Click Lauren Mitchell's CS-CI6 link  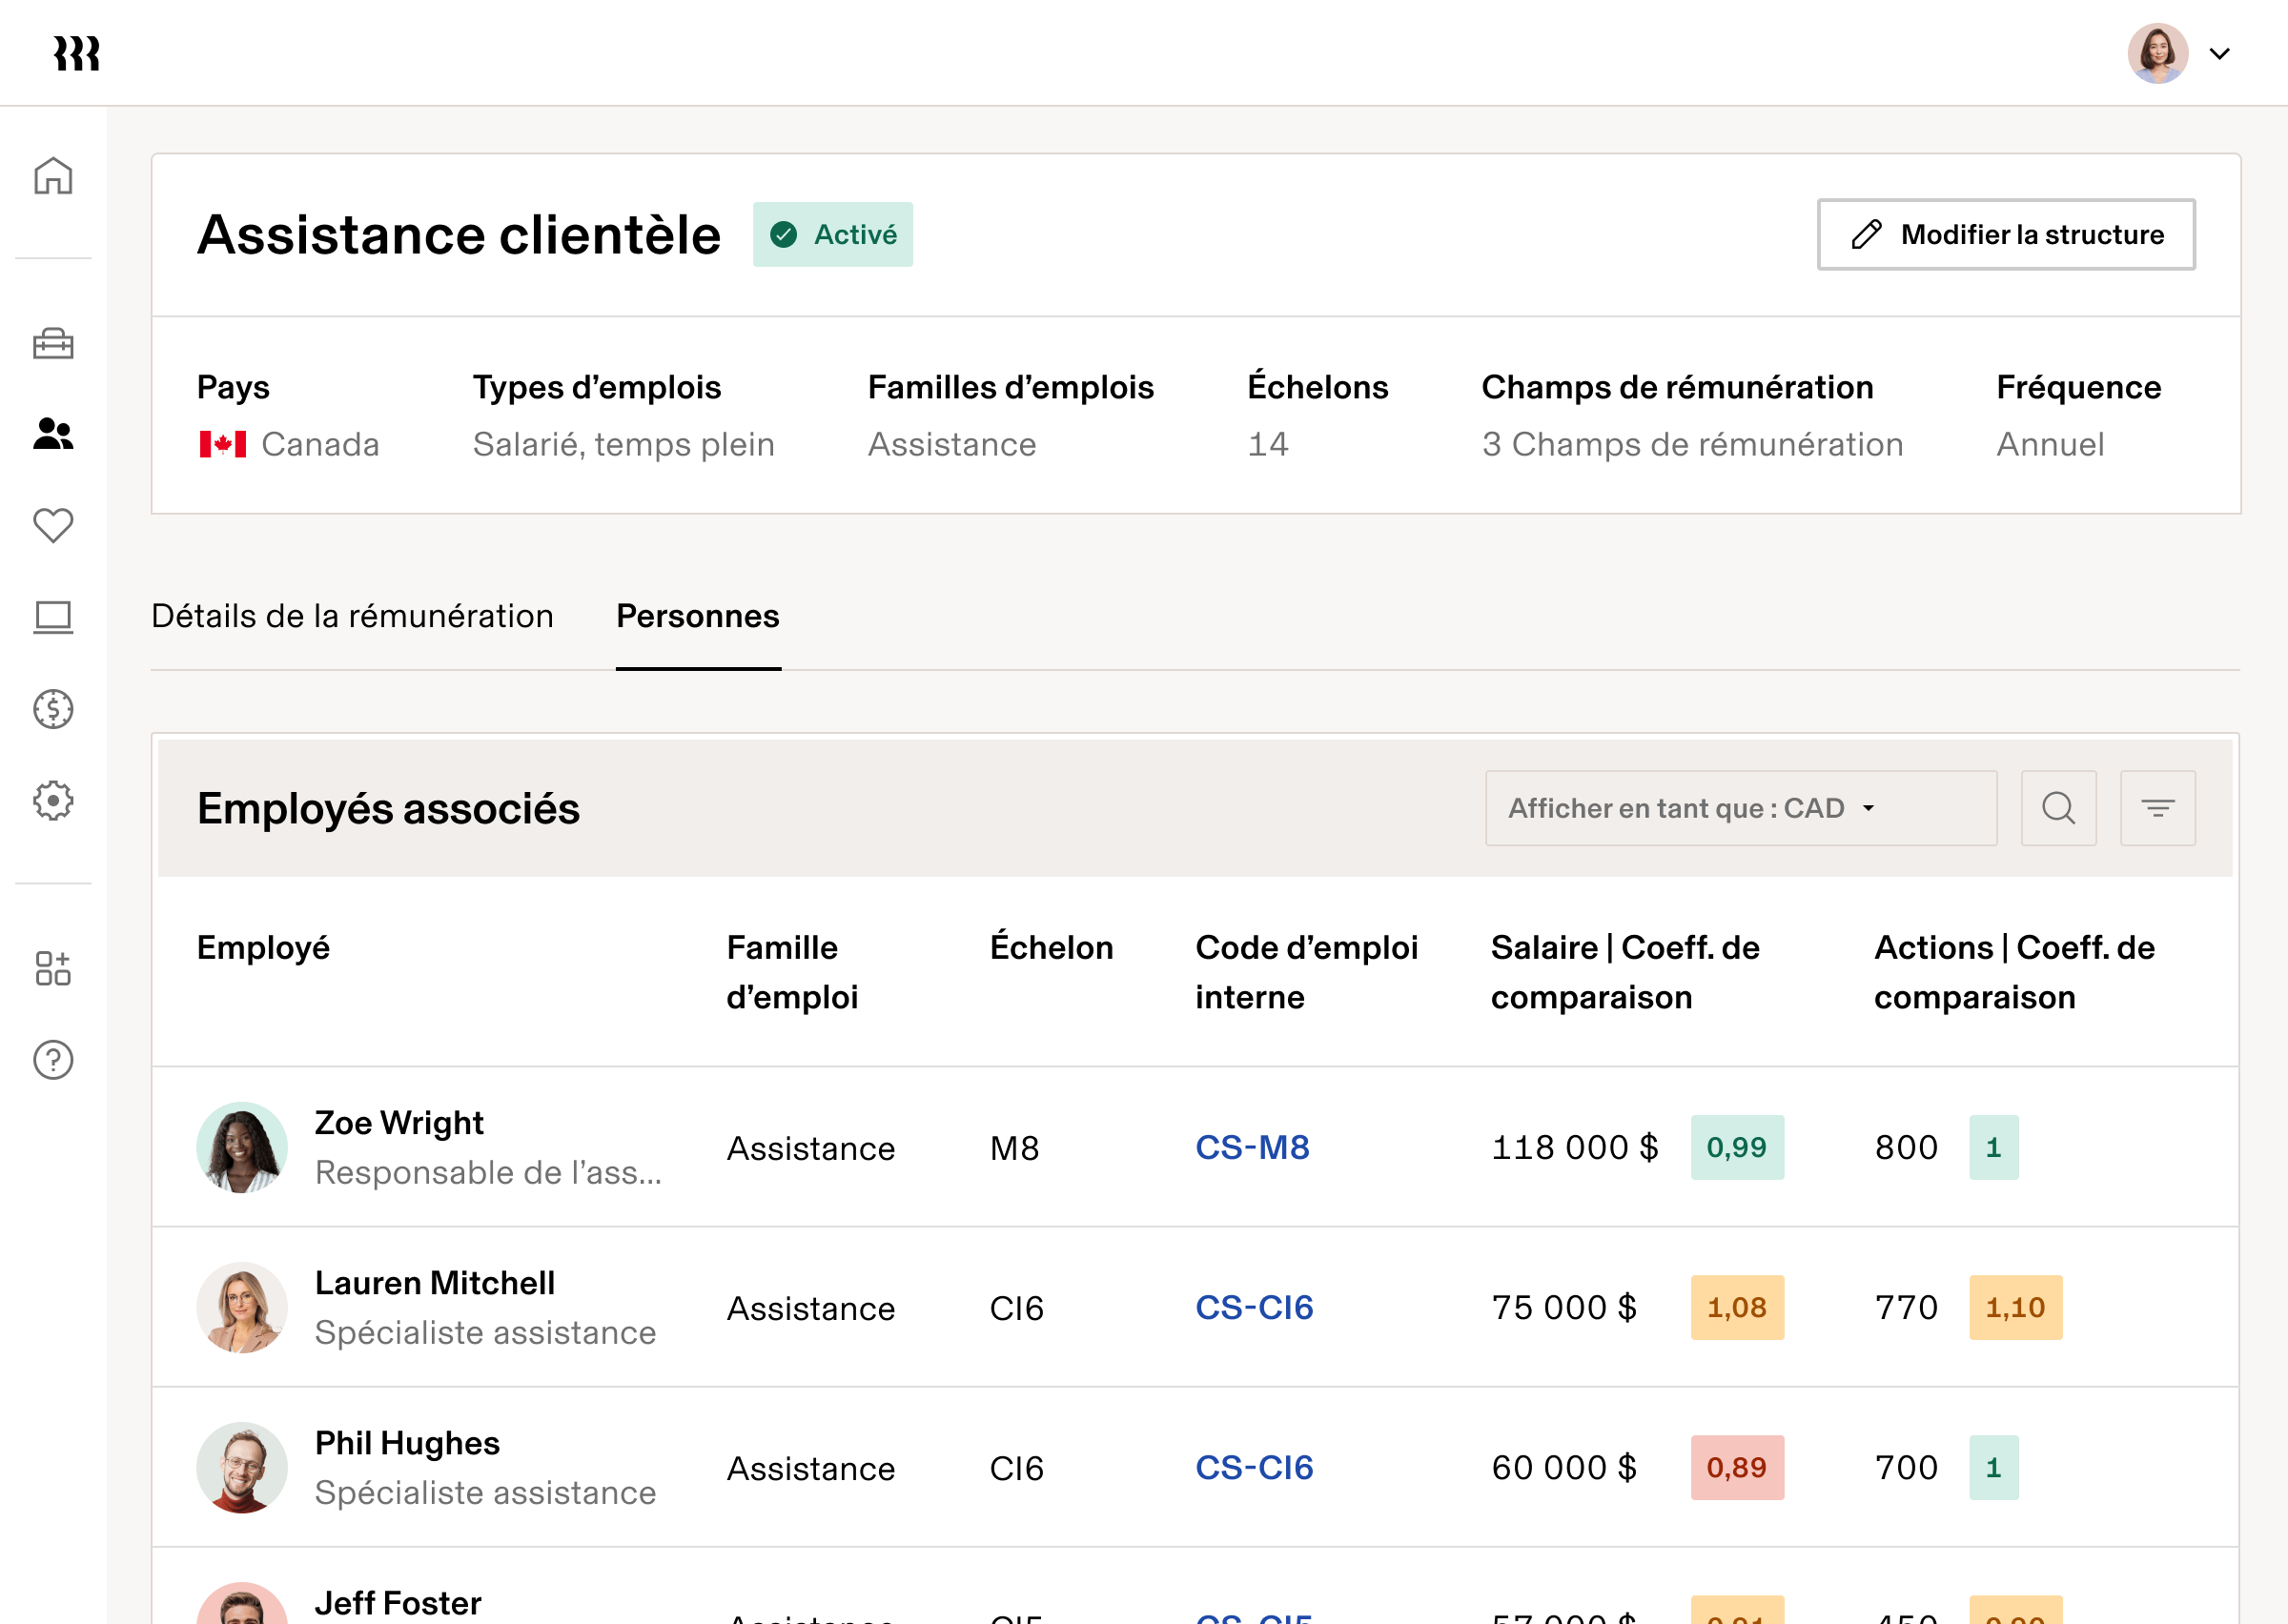click(x=1254, y=1307)
